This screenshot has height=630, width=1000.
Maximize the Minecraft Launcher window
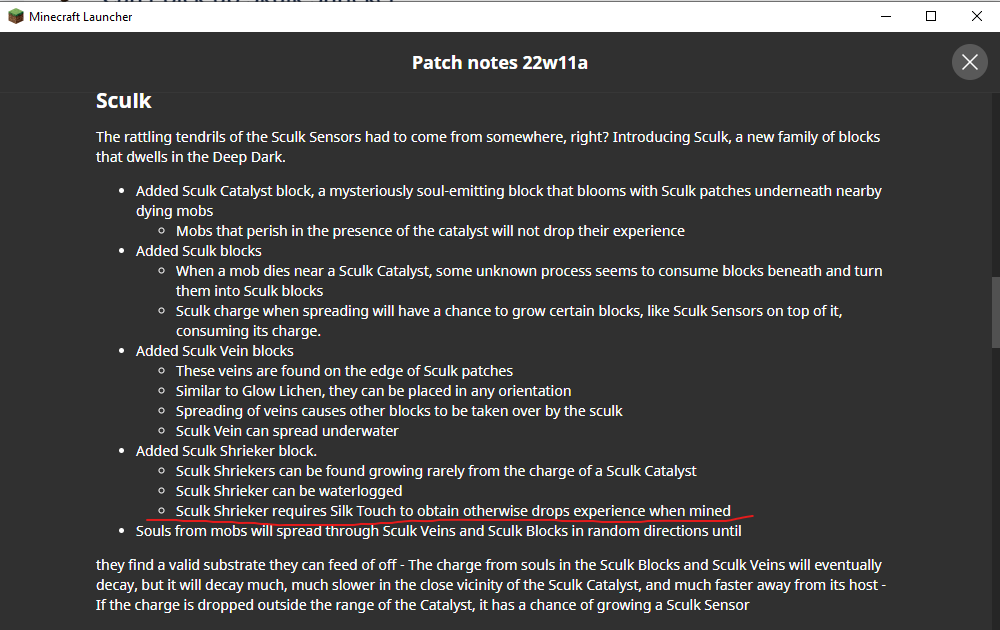931,16
